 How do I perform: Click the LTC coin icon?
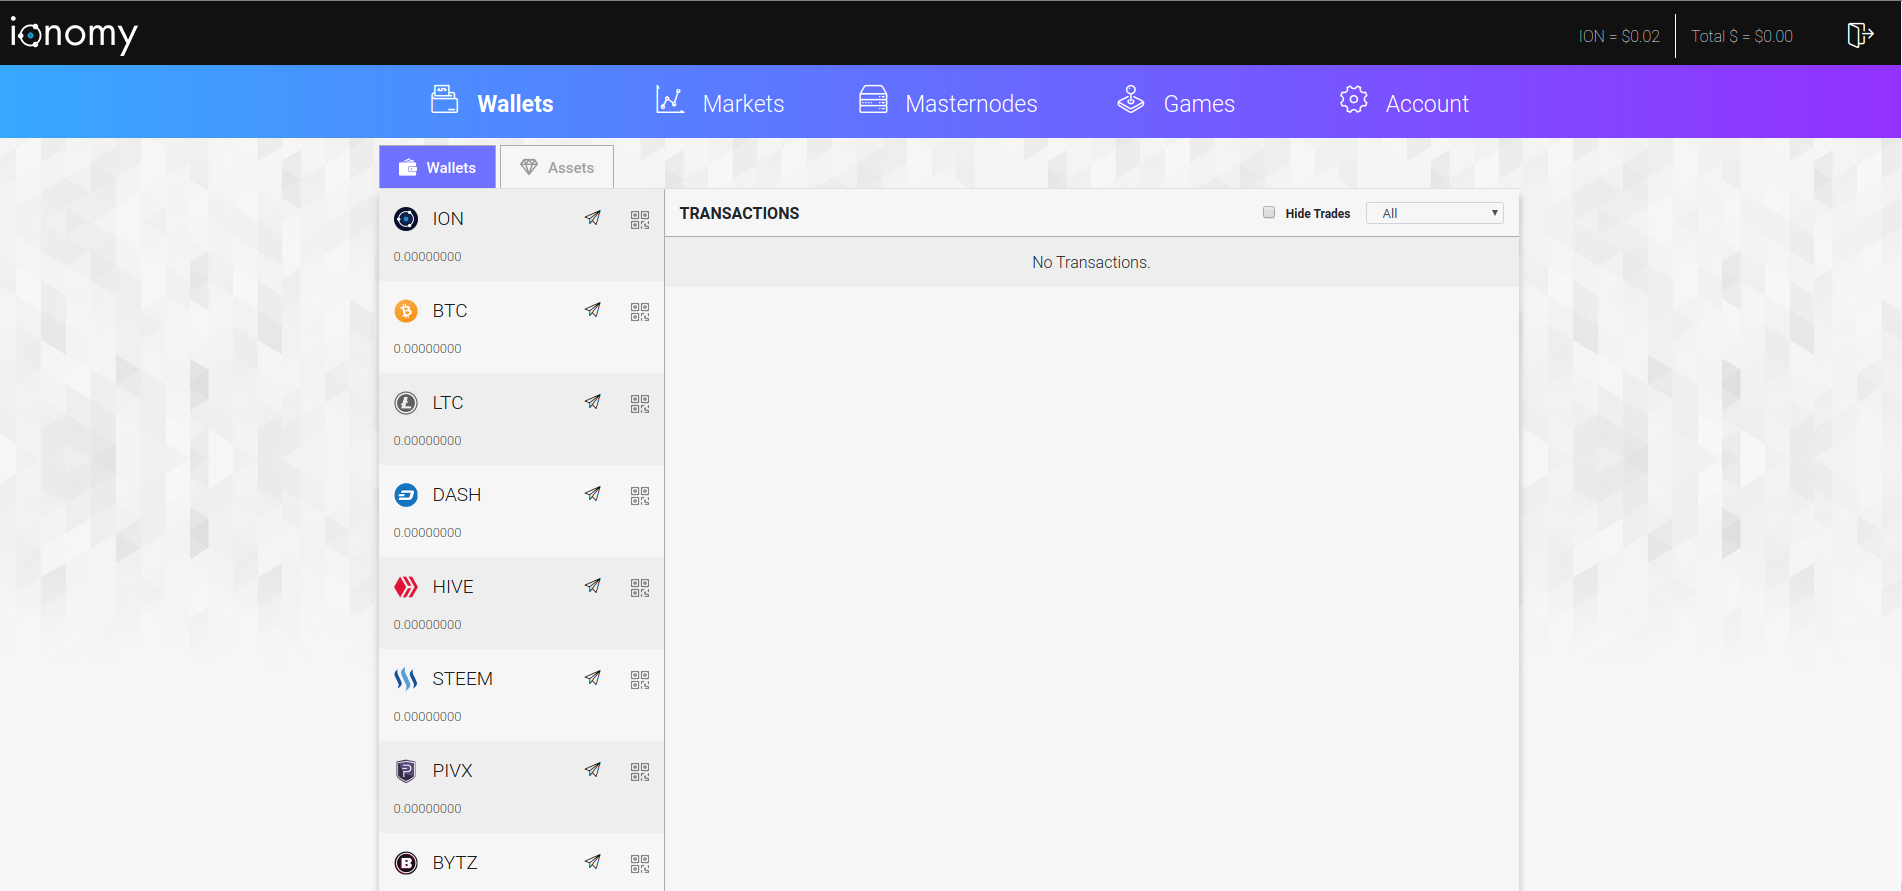tap(406, 403)
